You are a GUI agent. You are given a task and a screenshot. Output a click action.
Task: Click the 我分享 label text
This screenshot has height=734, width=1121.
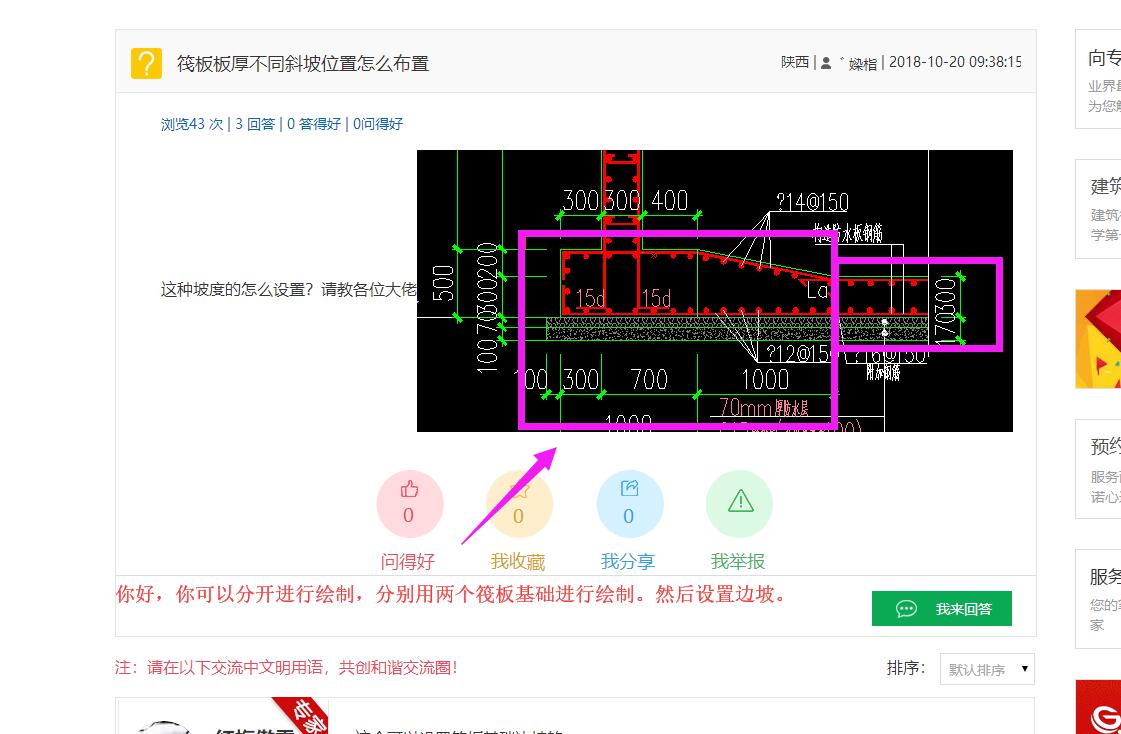pos(628,562)
